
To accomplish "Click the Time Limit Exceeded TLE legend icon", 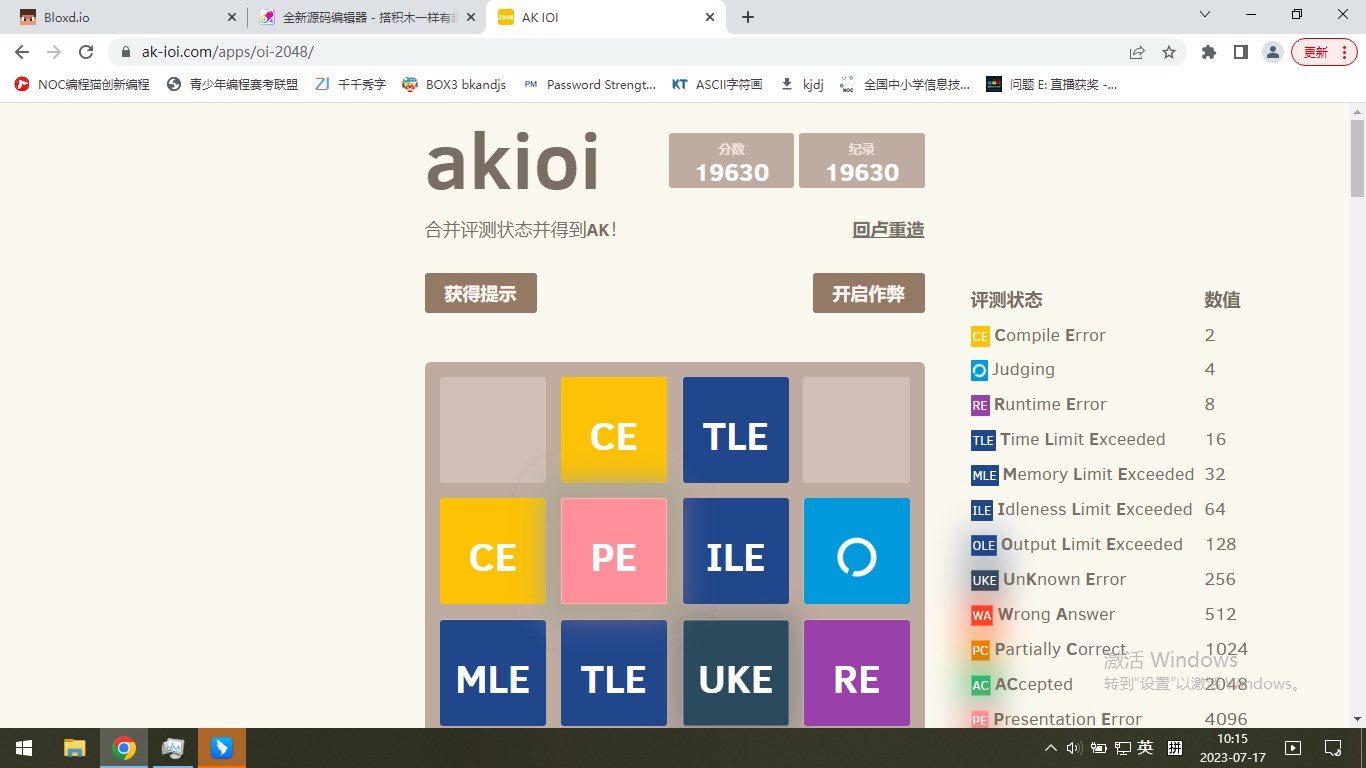I will click(983, 440).
